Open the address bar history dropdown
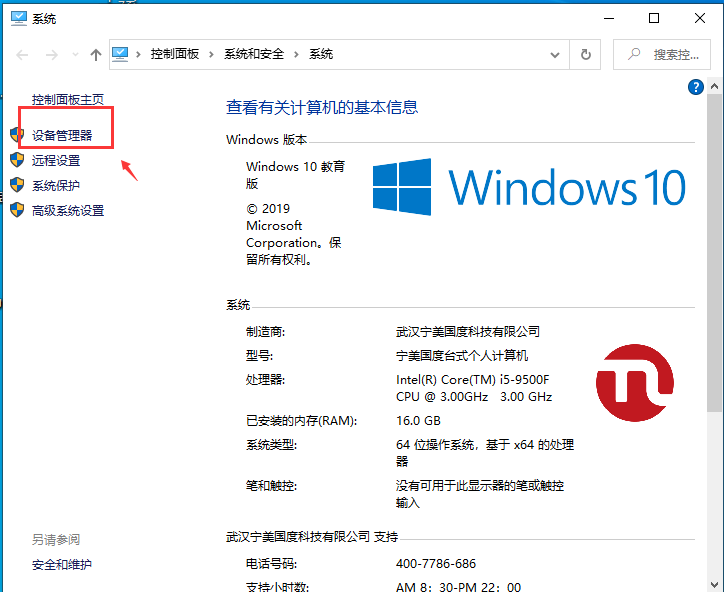 [x=555, y=55]
